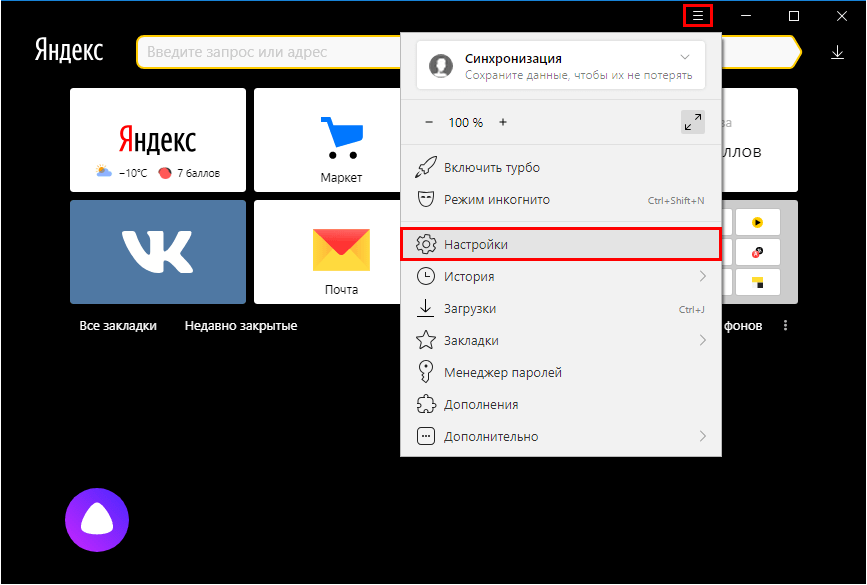Click the Синхронизация heading text
Viewport: 867px width, 585px height.
[513, 58]
